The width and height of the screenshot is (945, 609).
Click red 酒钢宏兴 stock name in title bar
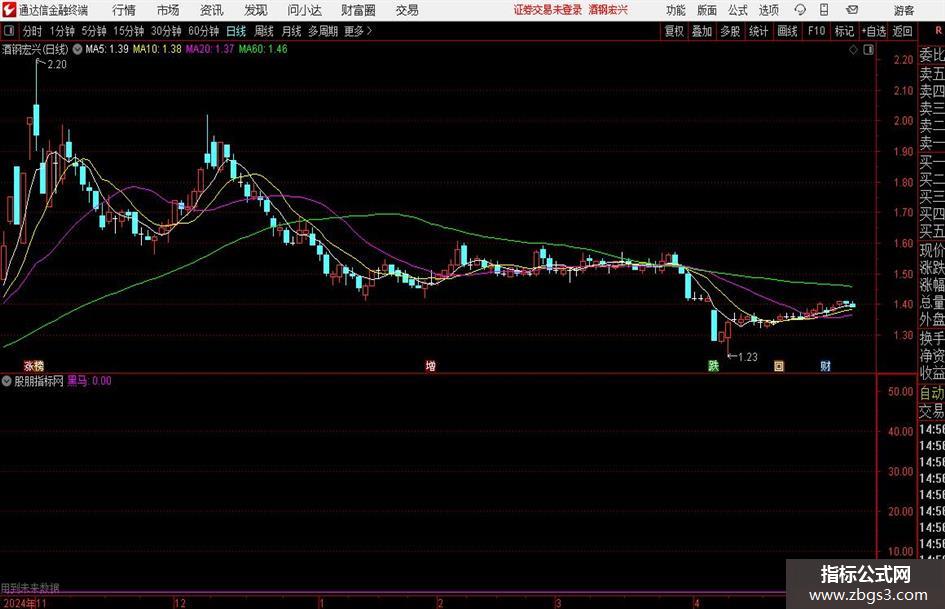608,10
